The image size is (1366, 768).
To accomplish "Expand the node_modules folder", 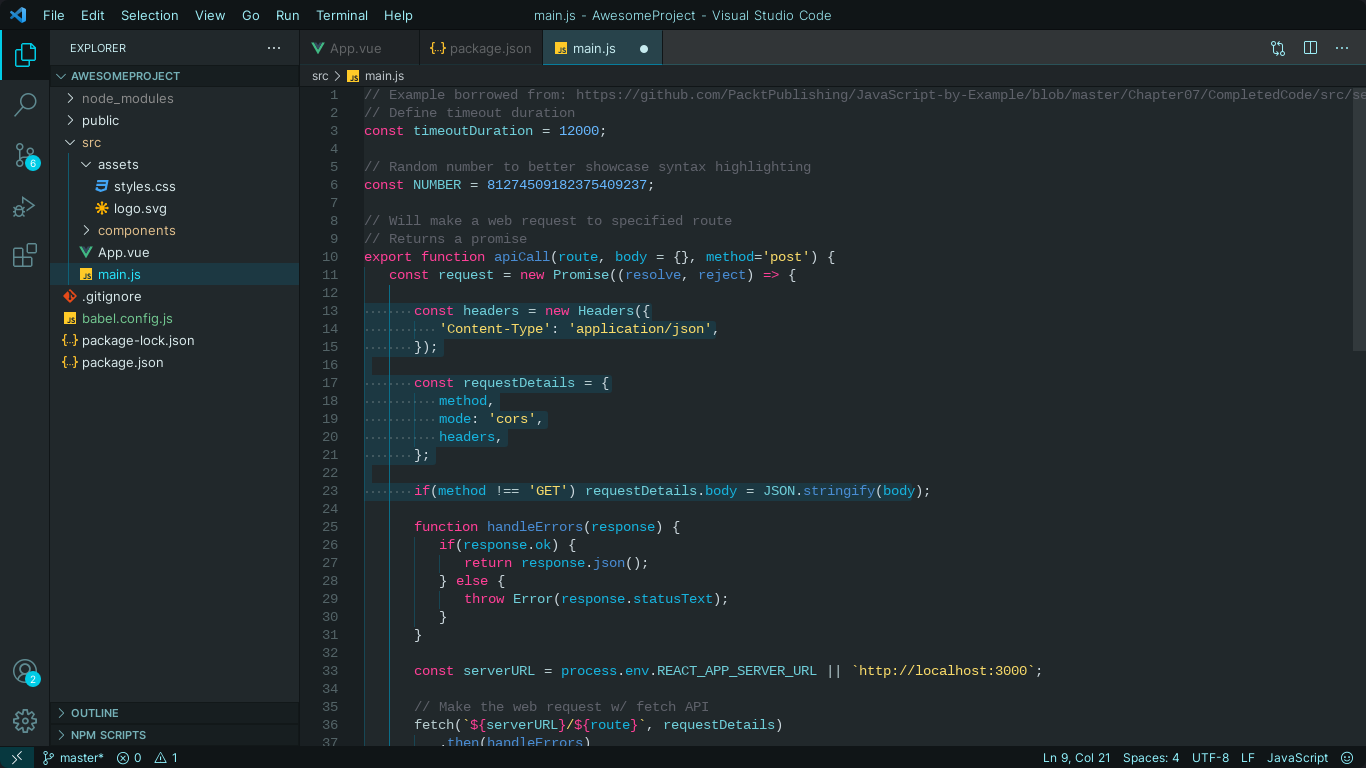I will point(174,98).
